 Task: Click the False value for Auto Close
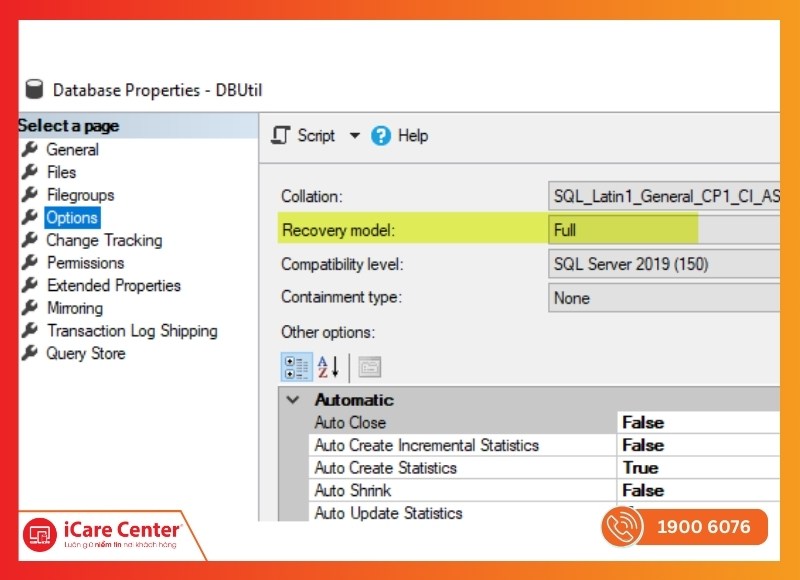[643, 422]
